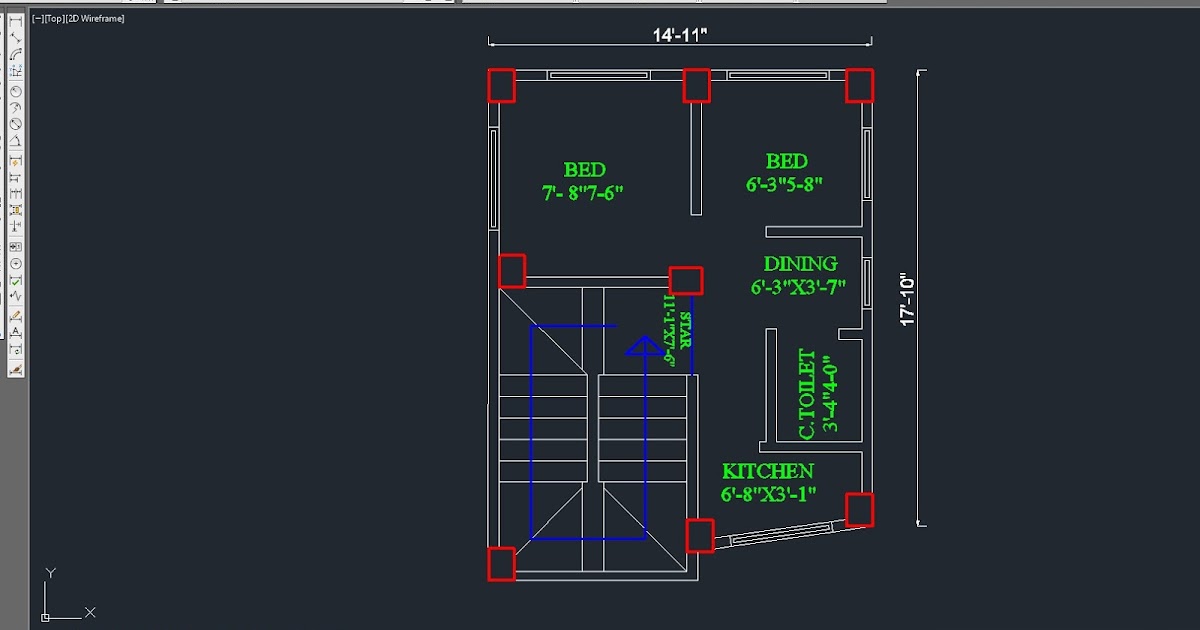1200x630 pixels.
Task: Select the Linear Dimension tool
Action: [x=14, y=20]
